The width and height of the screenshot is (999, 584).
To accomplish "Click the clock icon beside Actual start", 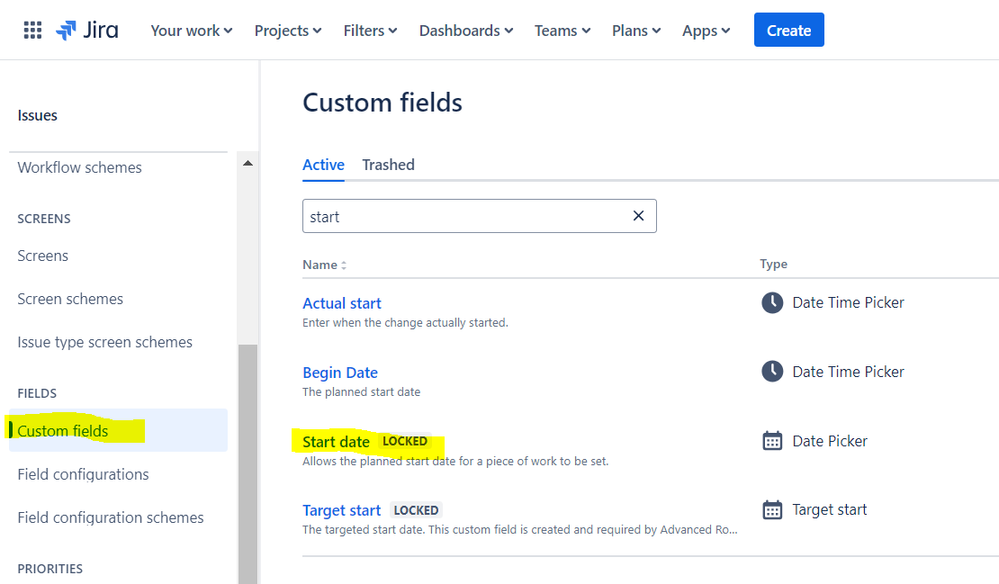I will [x=772, y=303].
